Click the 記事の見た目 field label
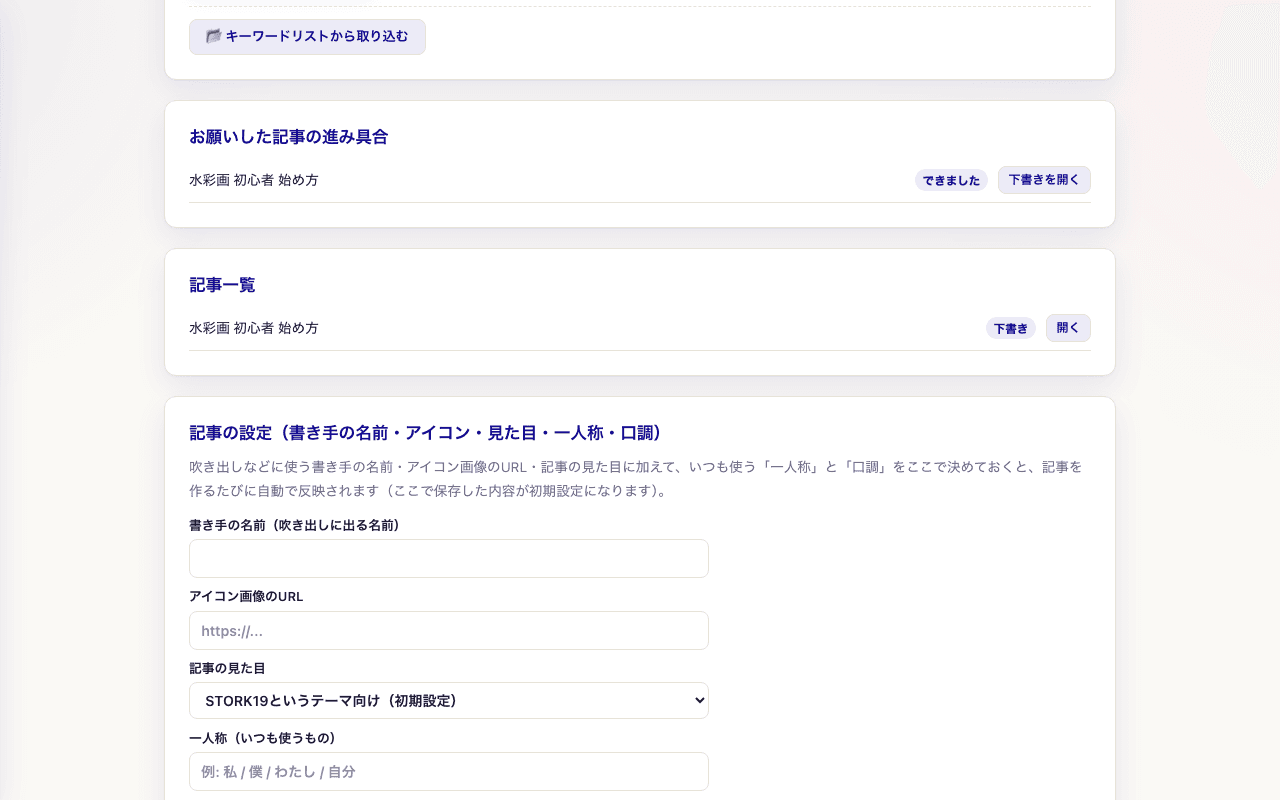 click(x=227, y=668)
